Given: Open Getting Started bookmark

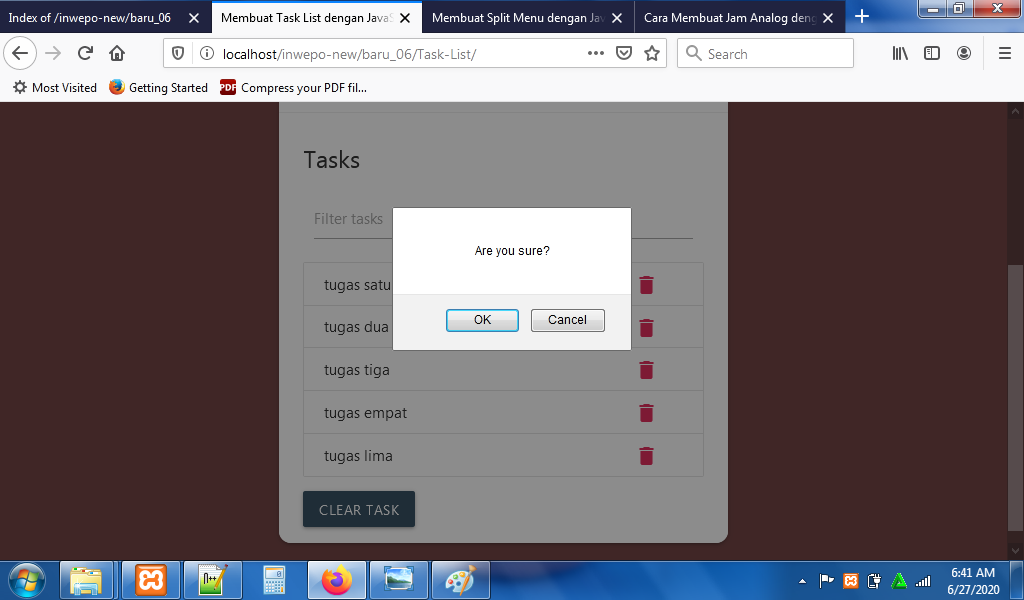Looking at the screenshot, I should (x=158, y=87).
